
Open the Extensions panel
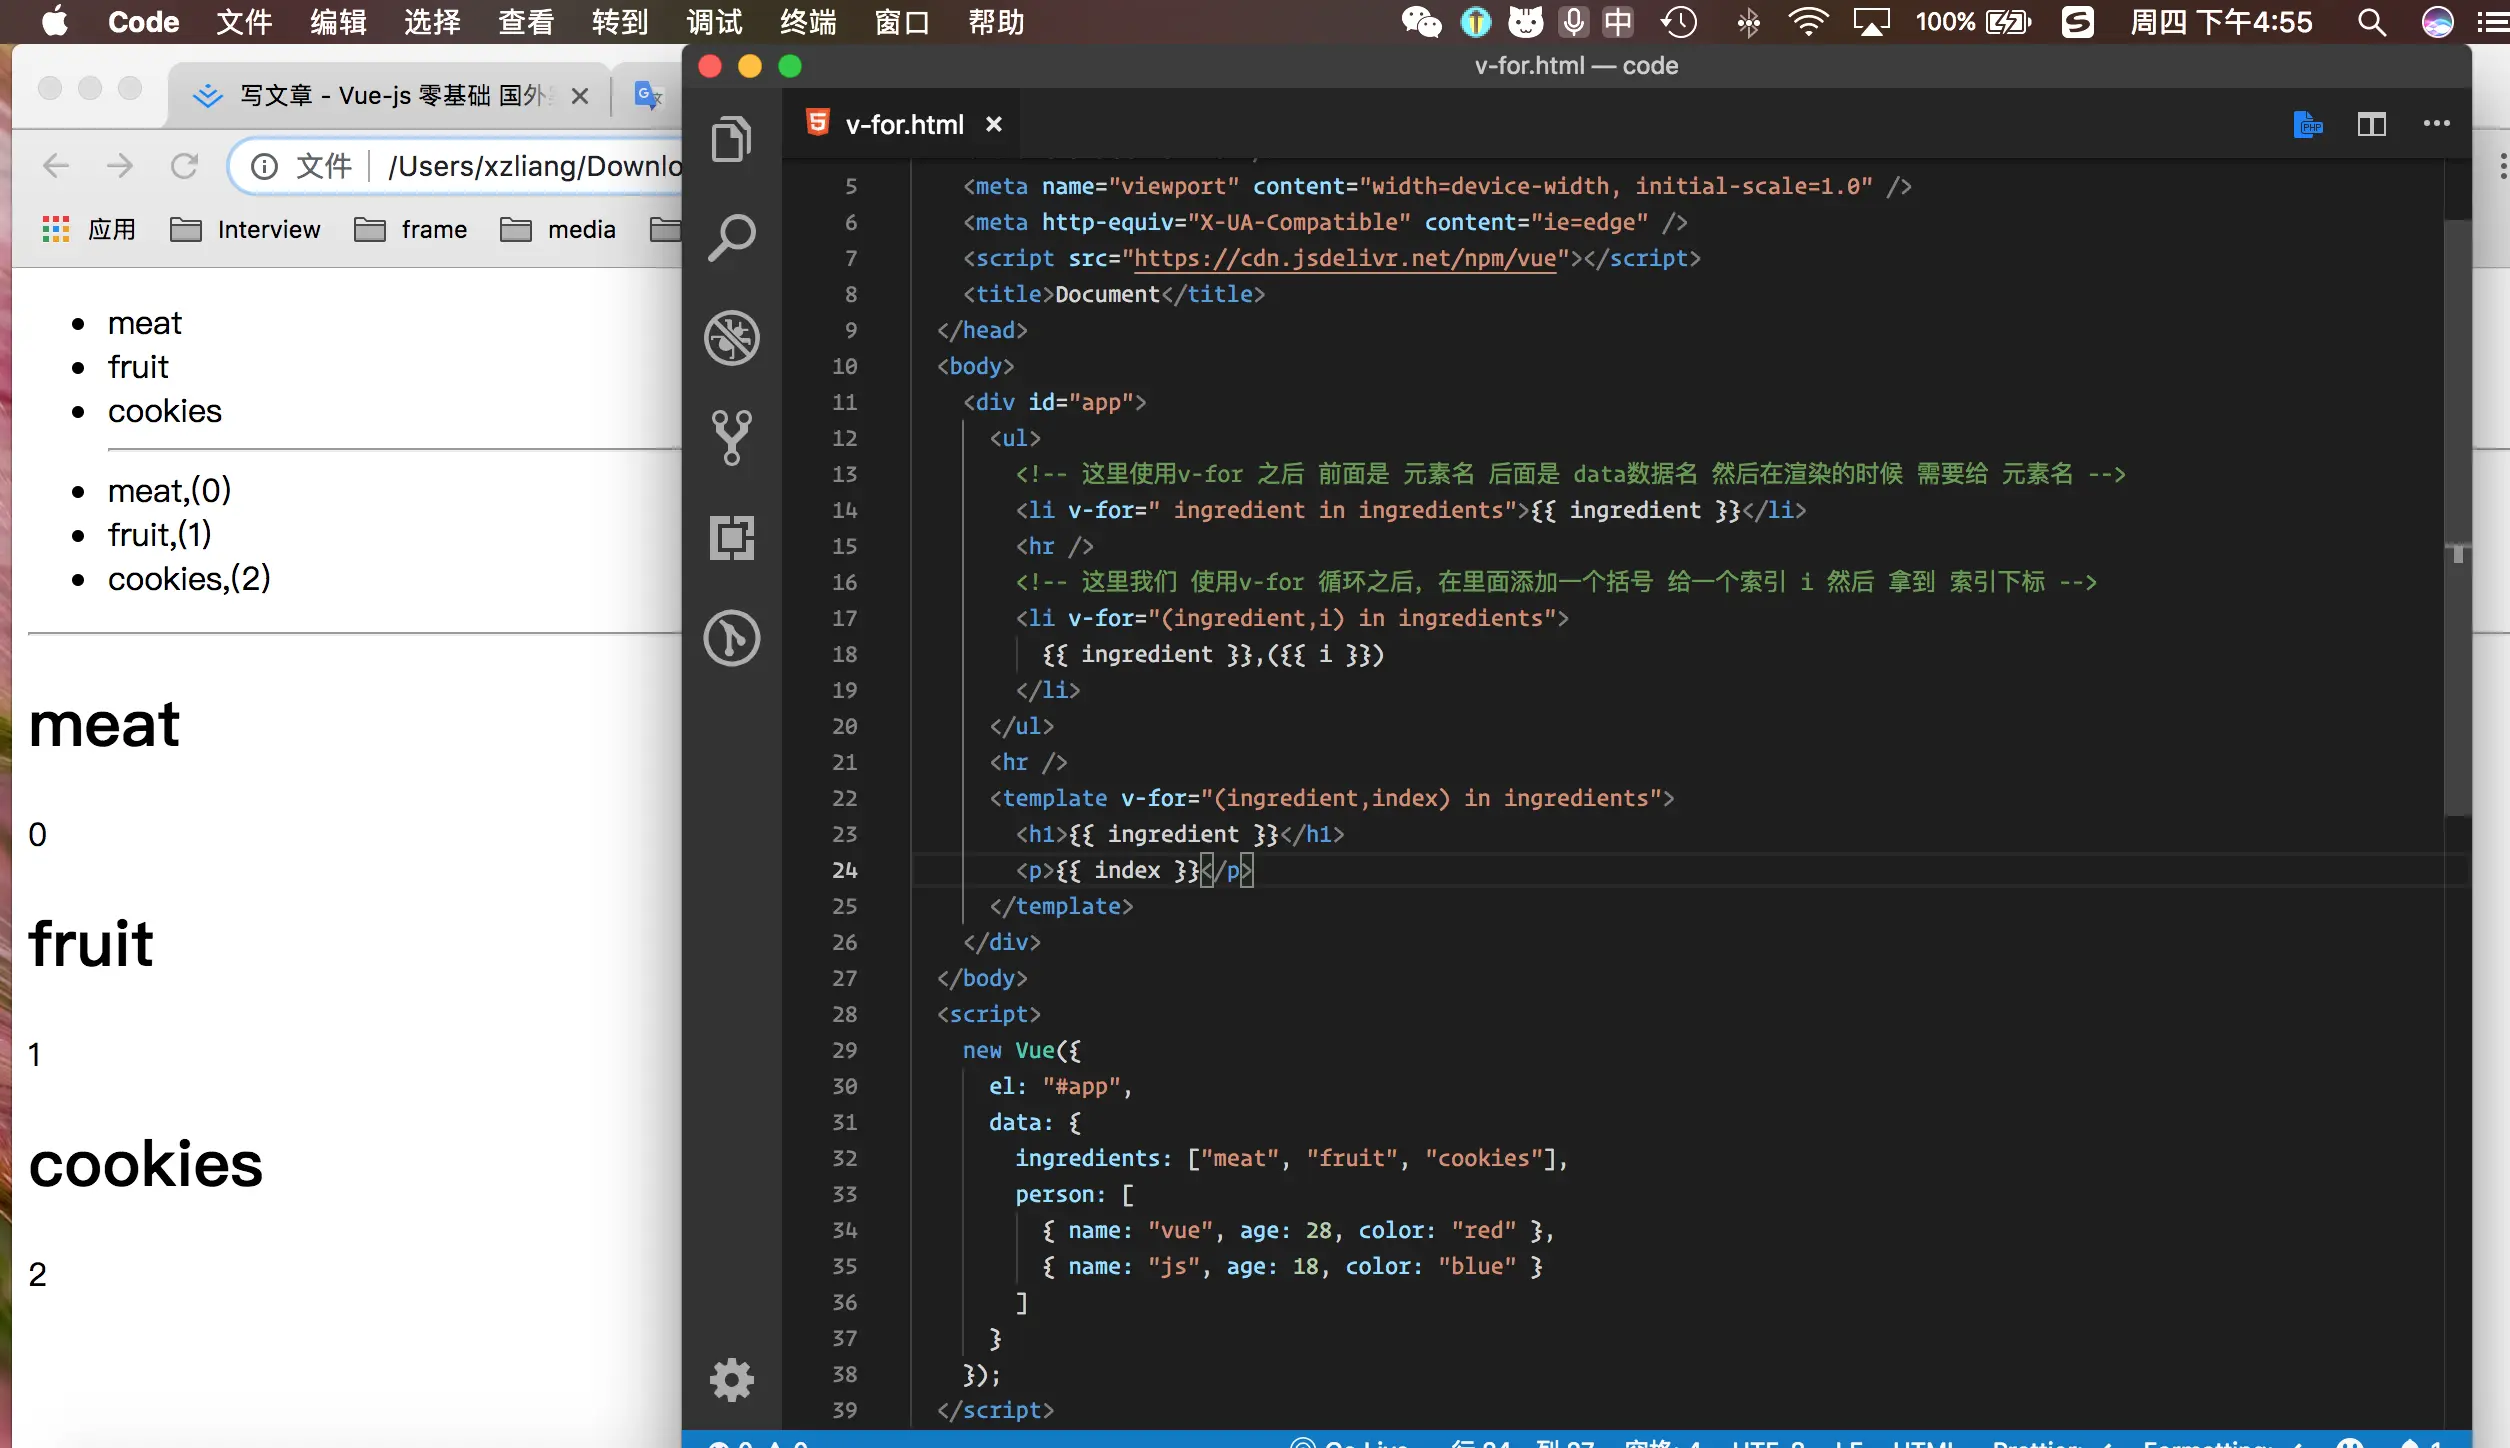(731, 538)
